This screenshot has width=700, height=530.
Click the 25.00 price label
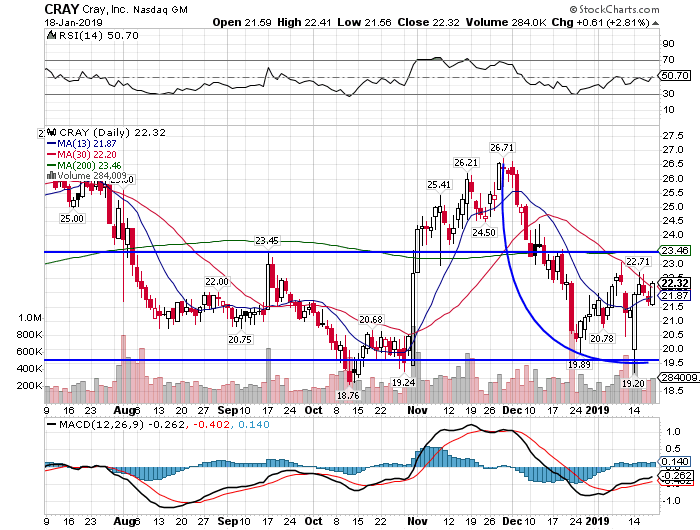[72, 218]
